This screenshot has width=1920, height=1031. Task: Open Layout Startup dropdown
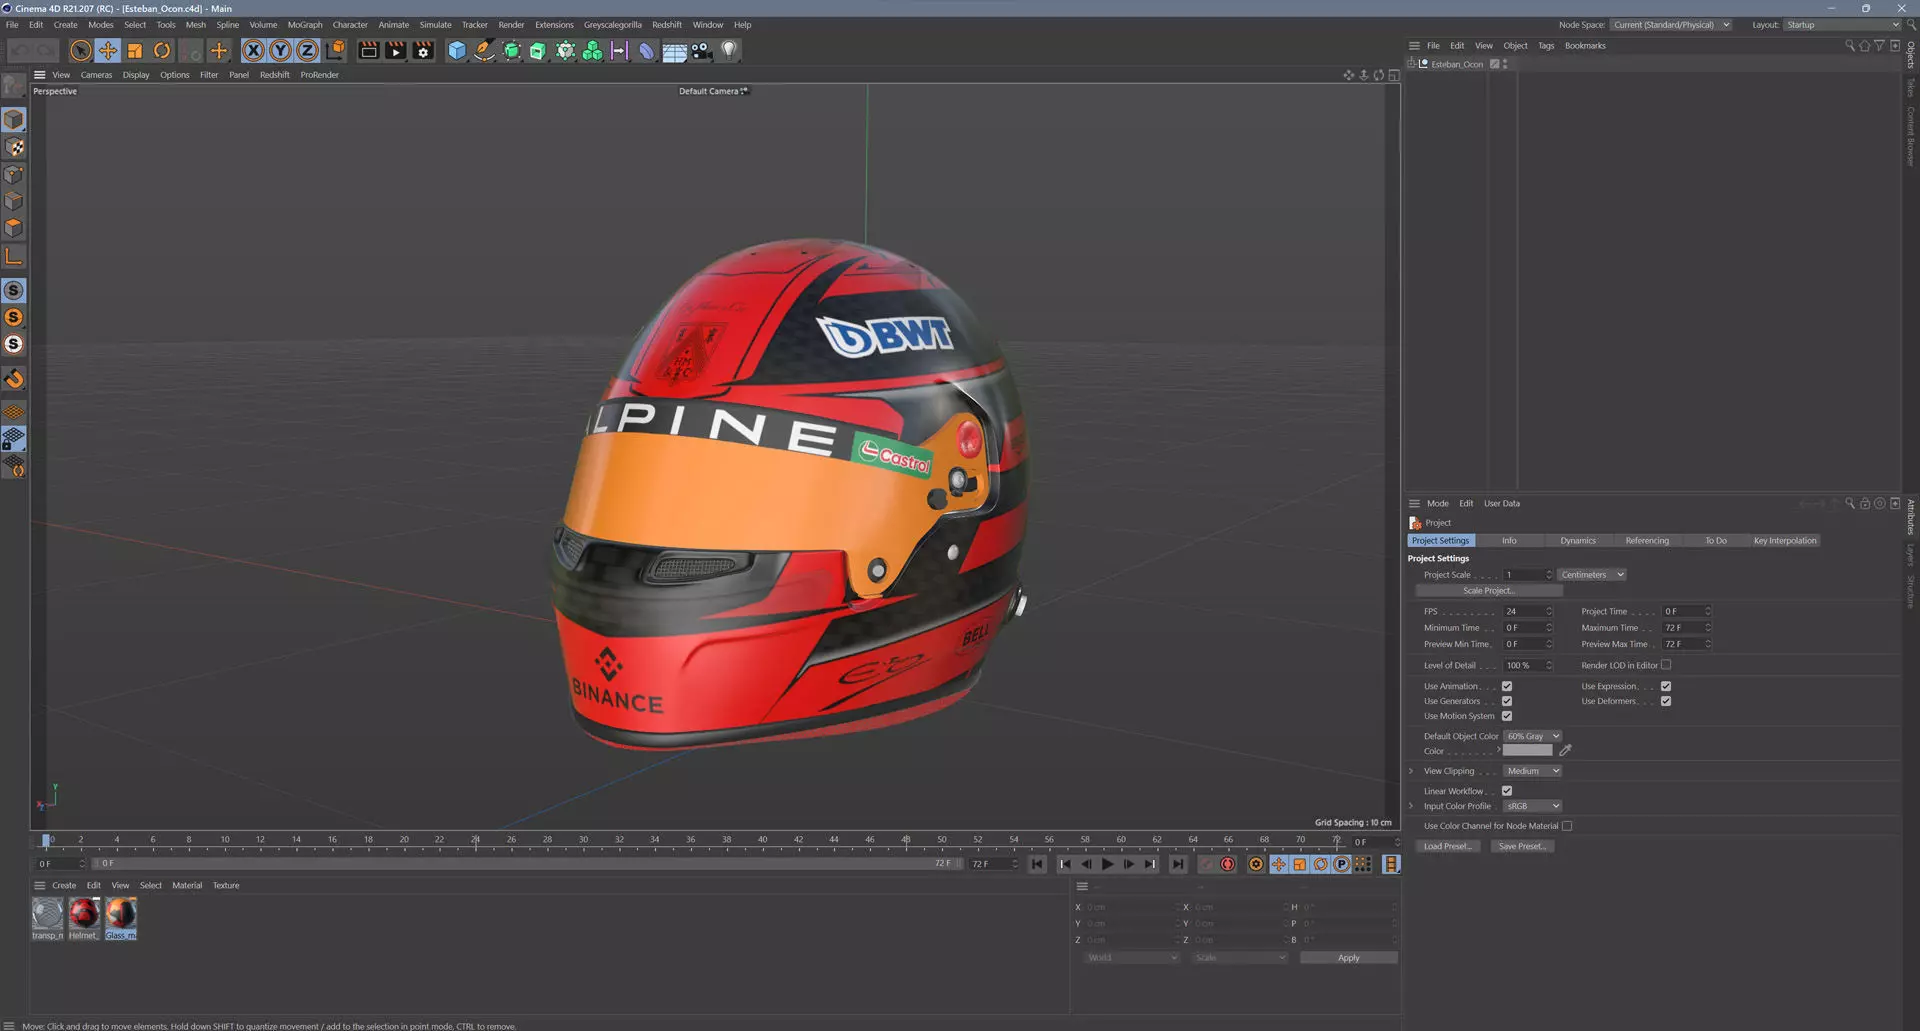1842,25
